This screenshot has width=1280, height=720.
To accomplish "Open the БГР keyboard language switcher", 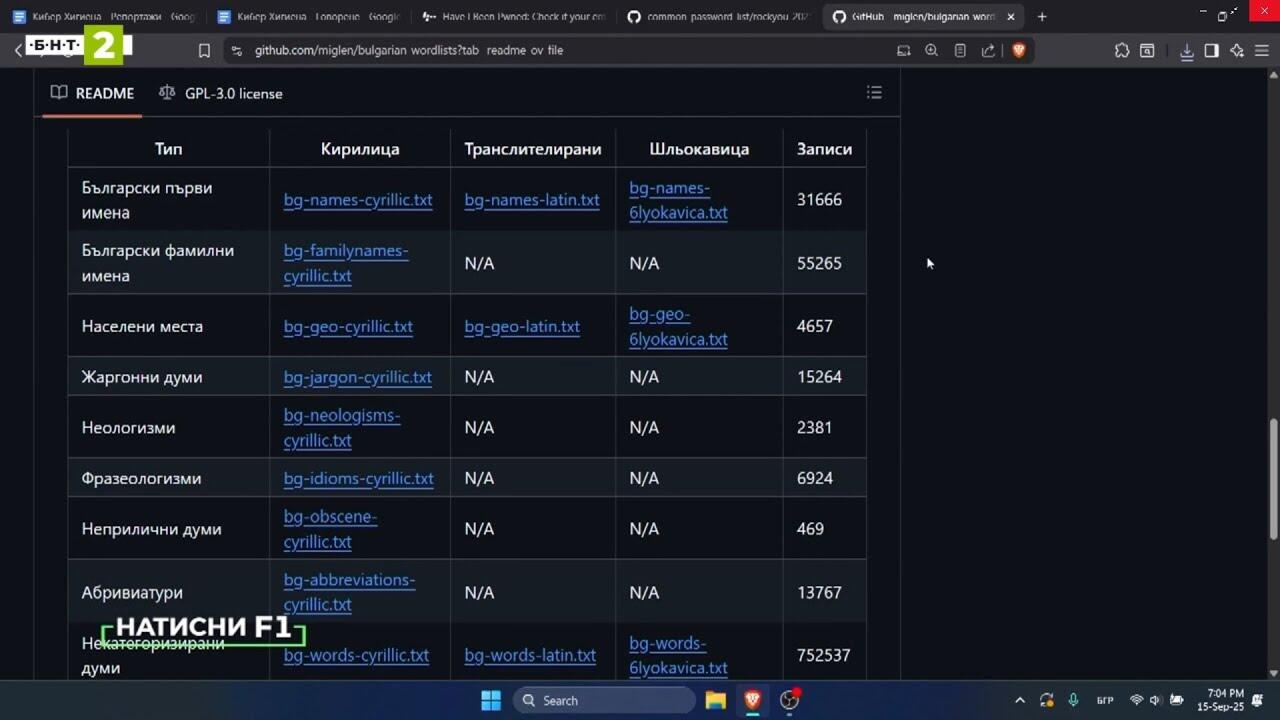I will [x=1105, y=700].
